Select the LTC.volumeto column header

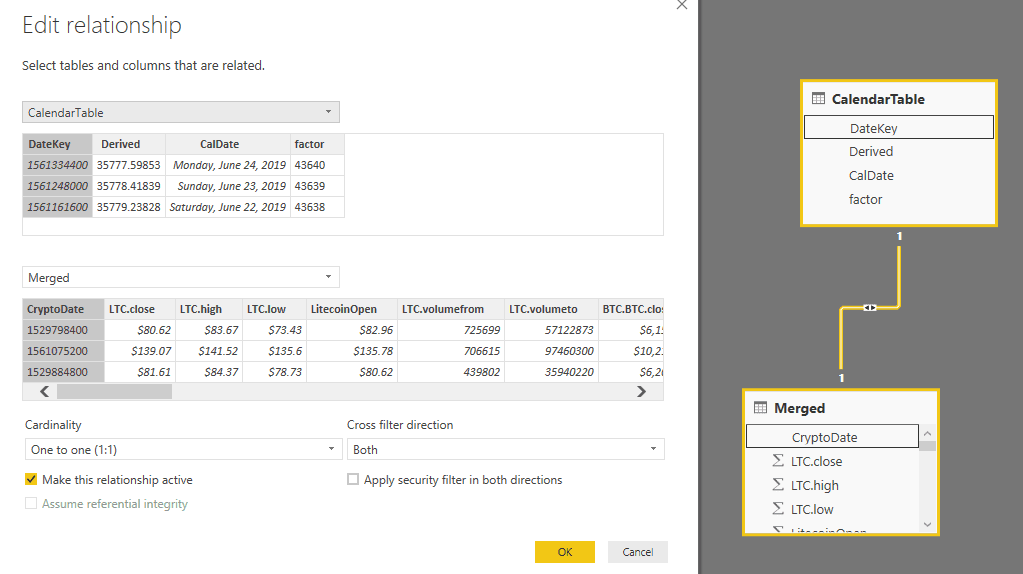coord(551,309)
